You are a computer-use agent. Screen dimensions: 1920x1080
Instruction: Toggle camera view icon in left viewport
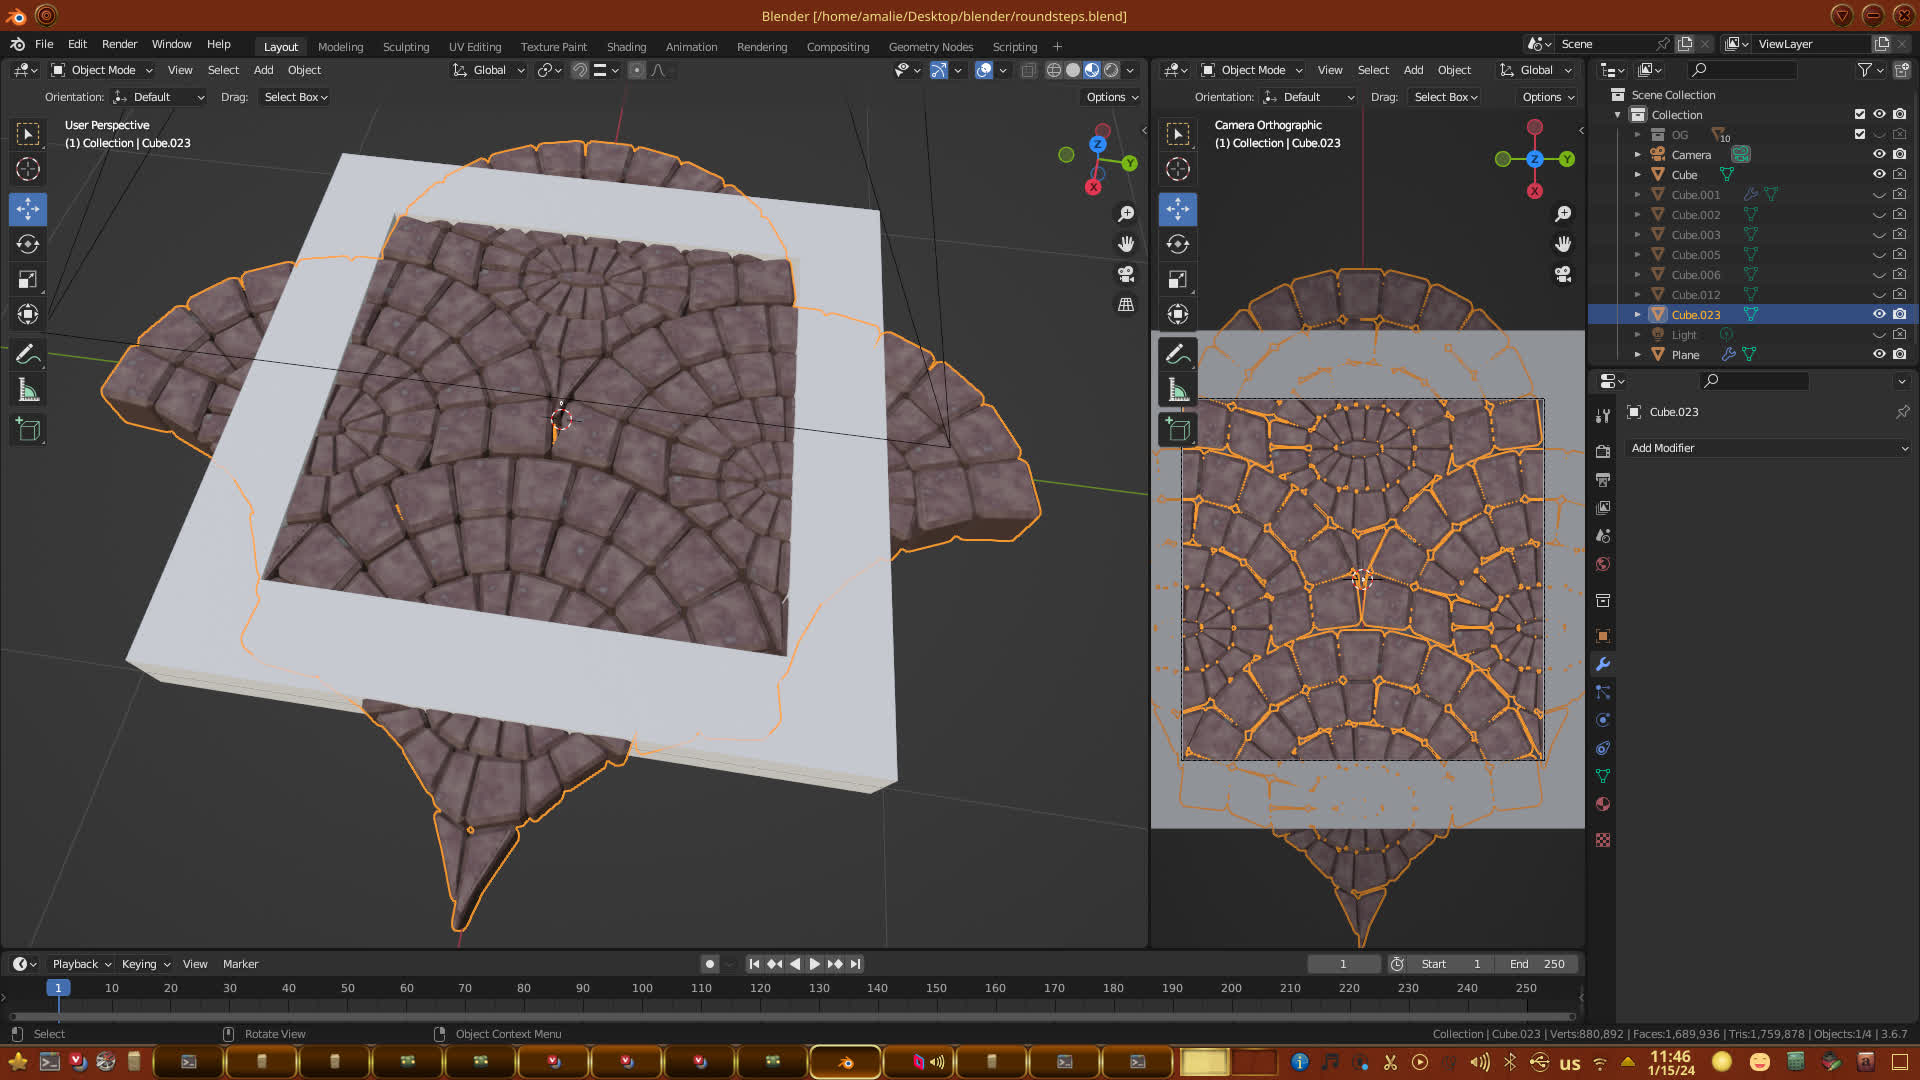click(1126, 274)
